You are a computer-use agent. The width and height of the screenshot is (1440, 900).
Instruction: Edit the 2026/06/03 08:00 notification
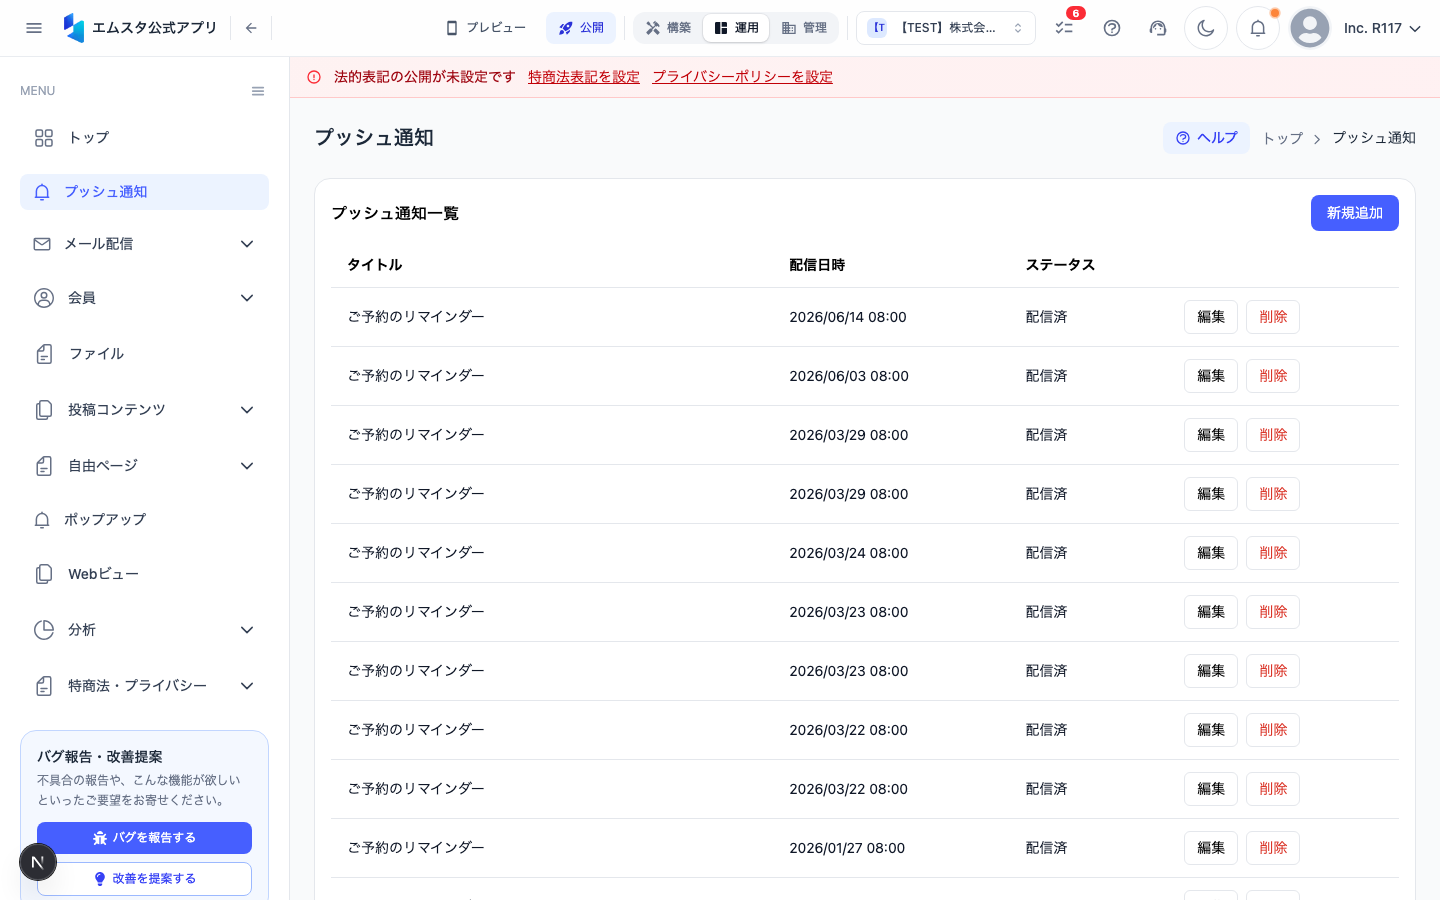[1211, 376]
